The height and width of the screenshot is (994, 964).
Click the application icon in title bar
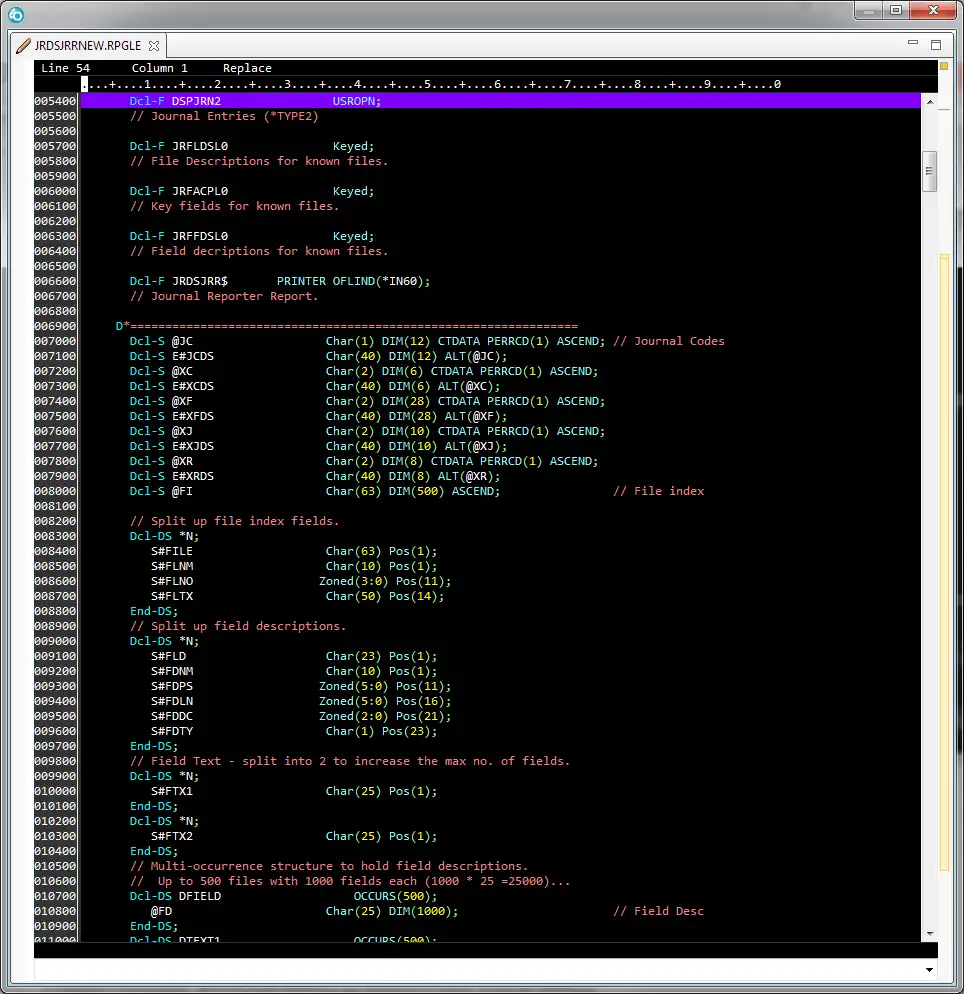pos(15,13)
